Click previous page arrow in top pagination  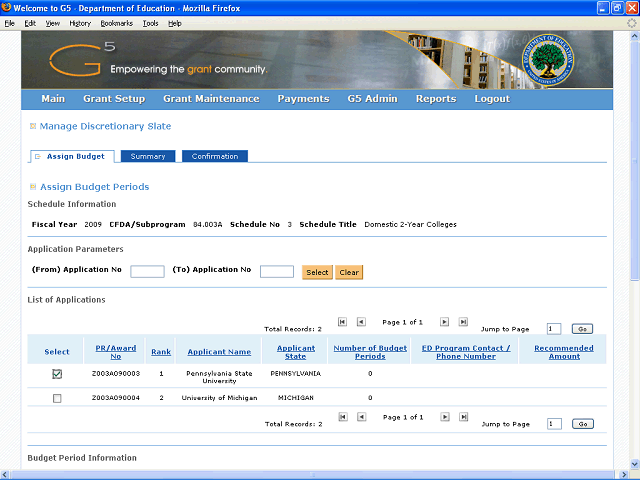pyautogui.click(x=361, y=322)
